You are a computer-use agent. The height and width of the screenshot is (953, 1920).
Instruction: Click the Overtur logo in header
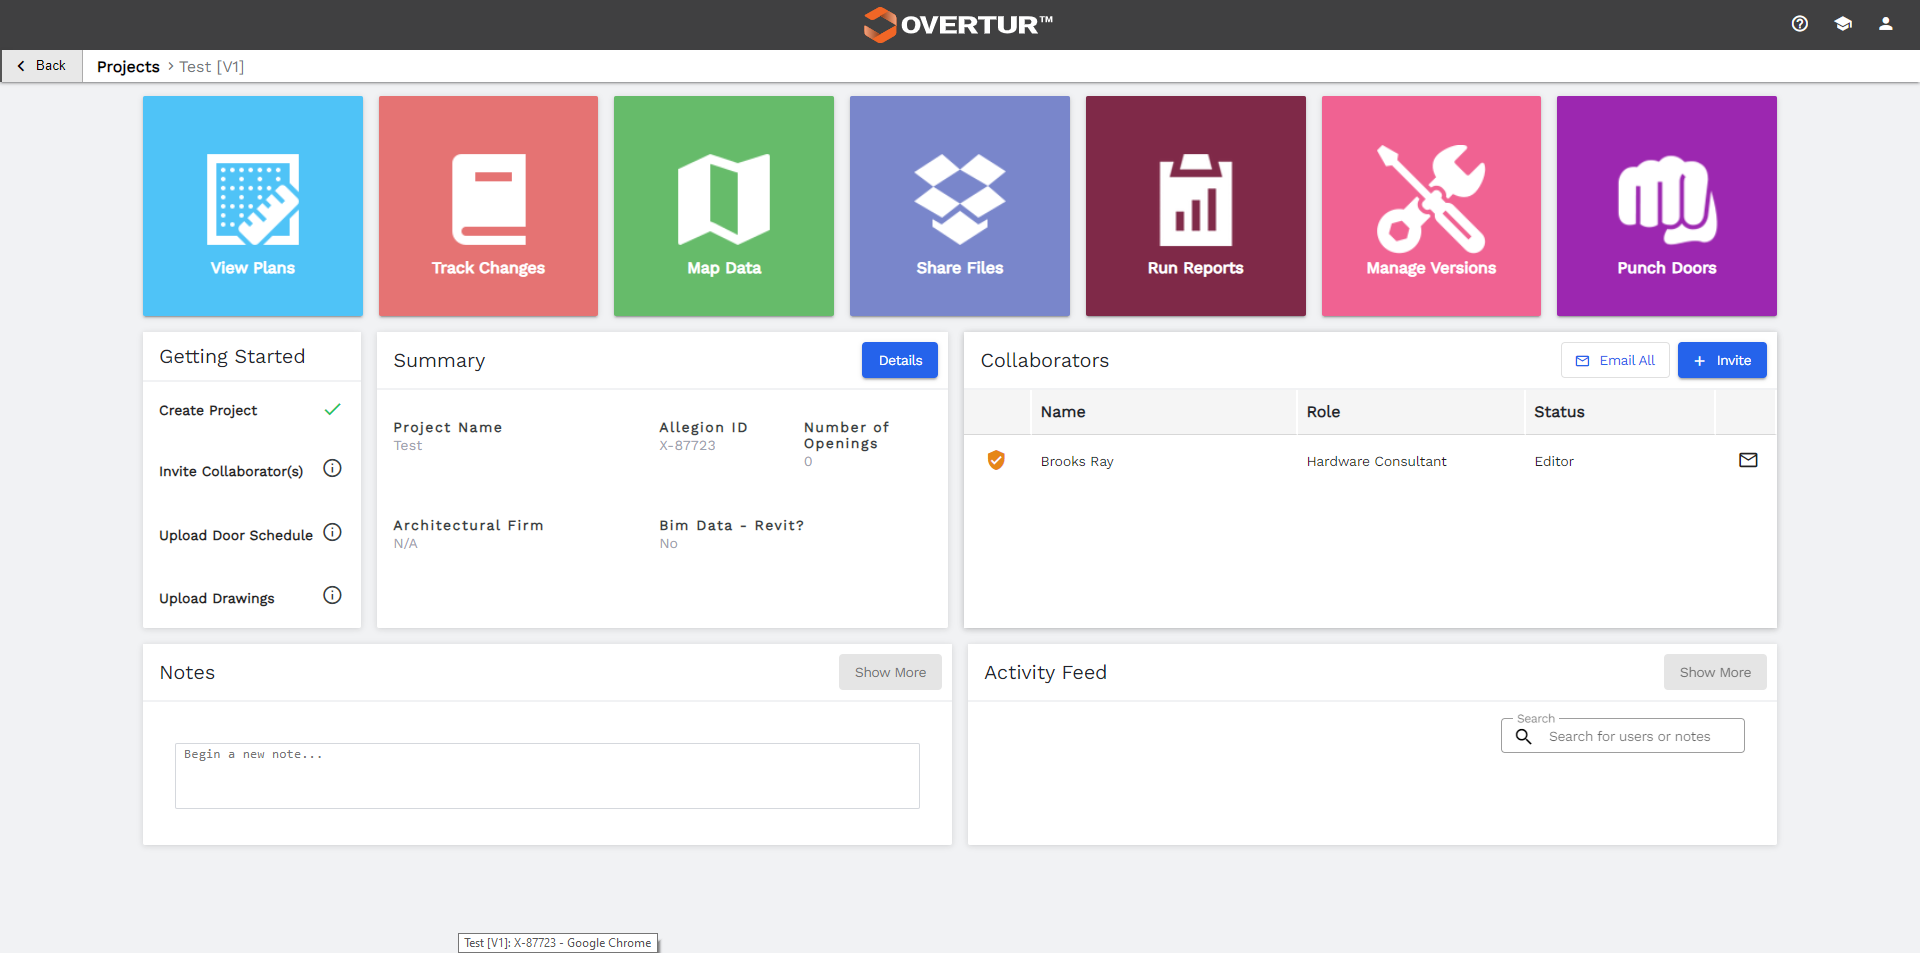958,24
